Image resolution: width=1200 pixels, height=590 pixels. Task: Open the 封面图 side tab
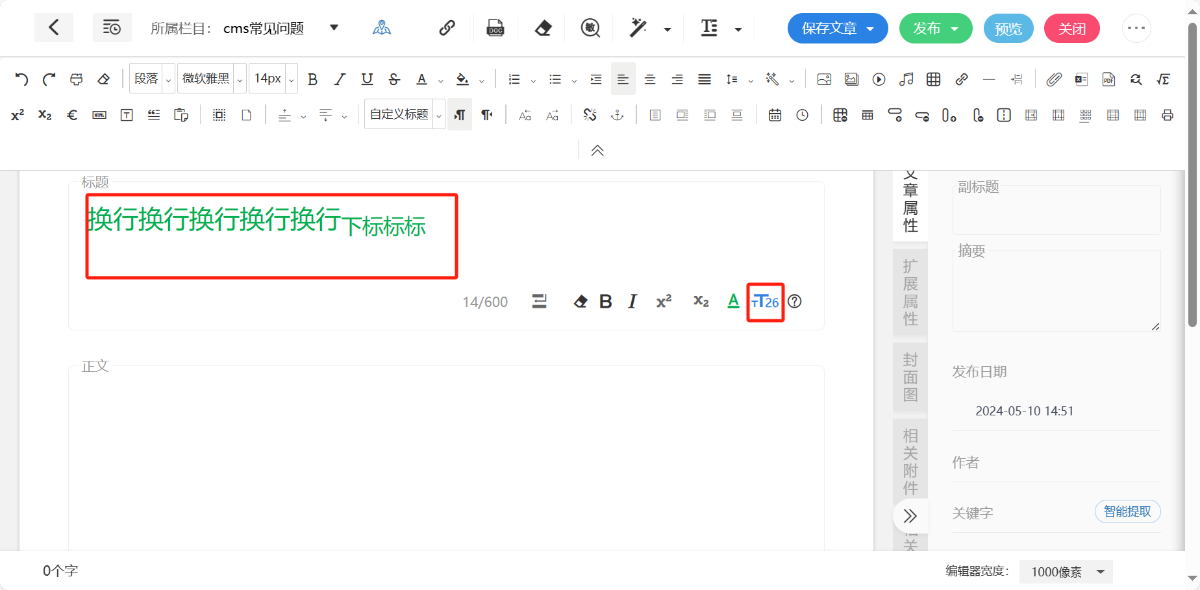pyautogui.click(x=910, y=377)
